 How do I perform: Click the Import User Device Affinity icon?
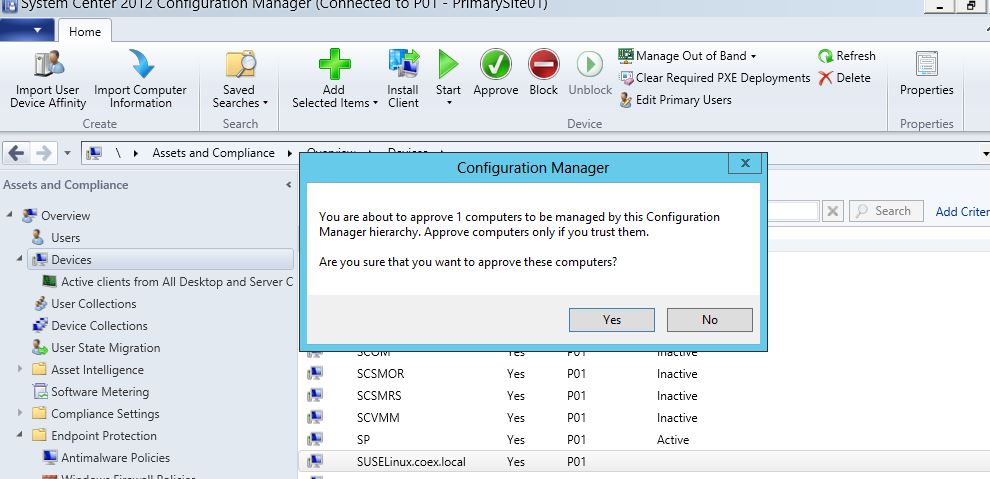tap(48, 65)
